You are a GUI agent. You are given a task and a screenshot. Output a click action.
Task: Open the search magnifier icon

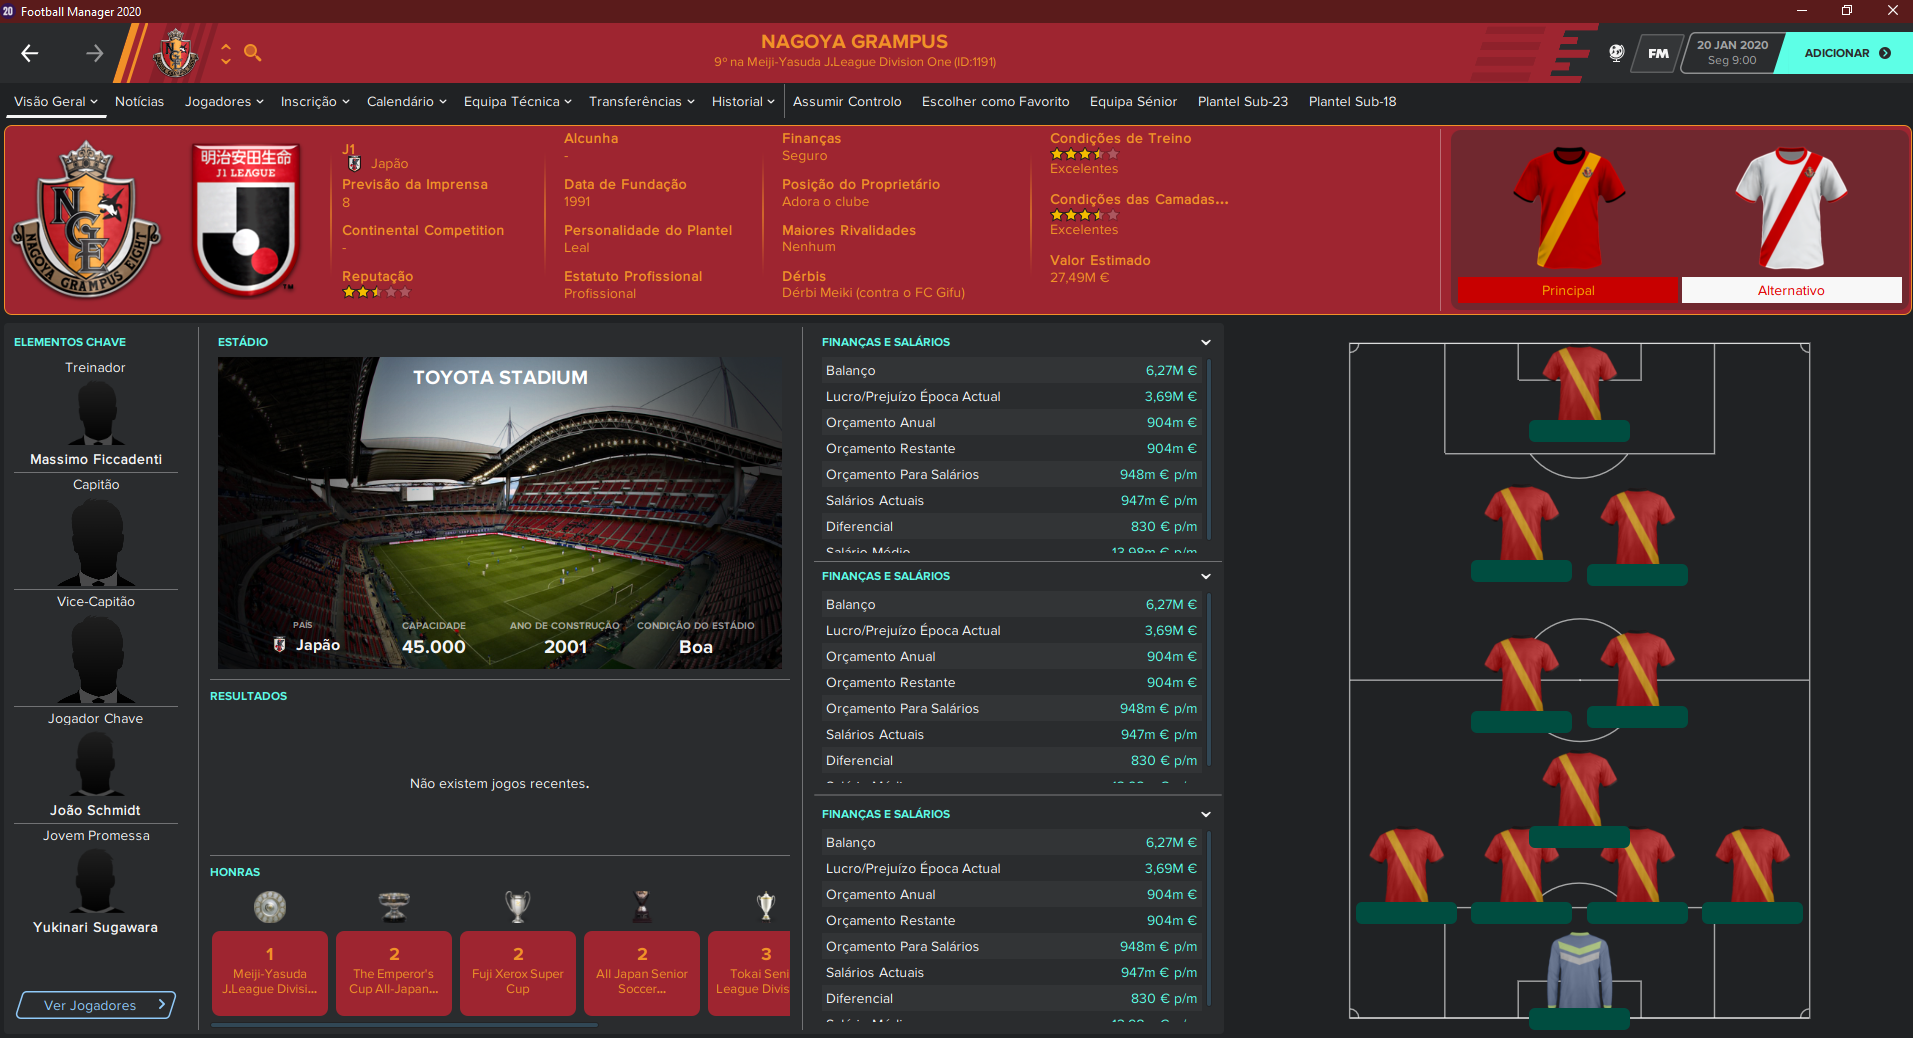click(x=253, y=53)
